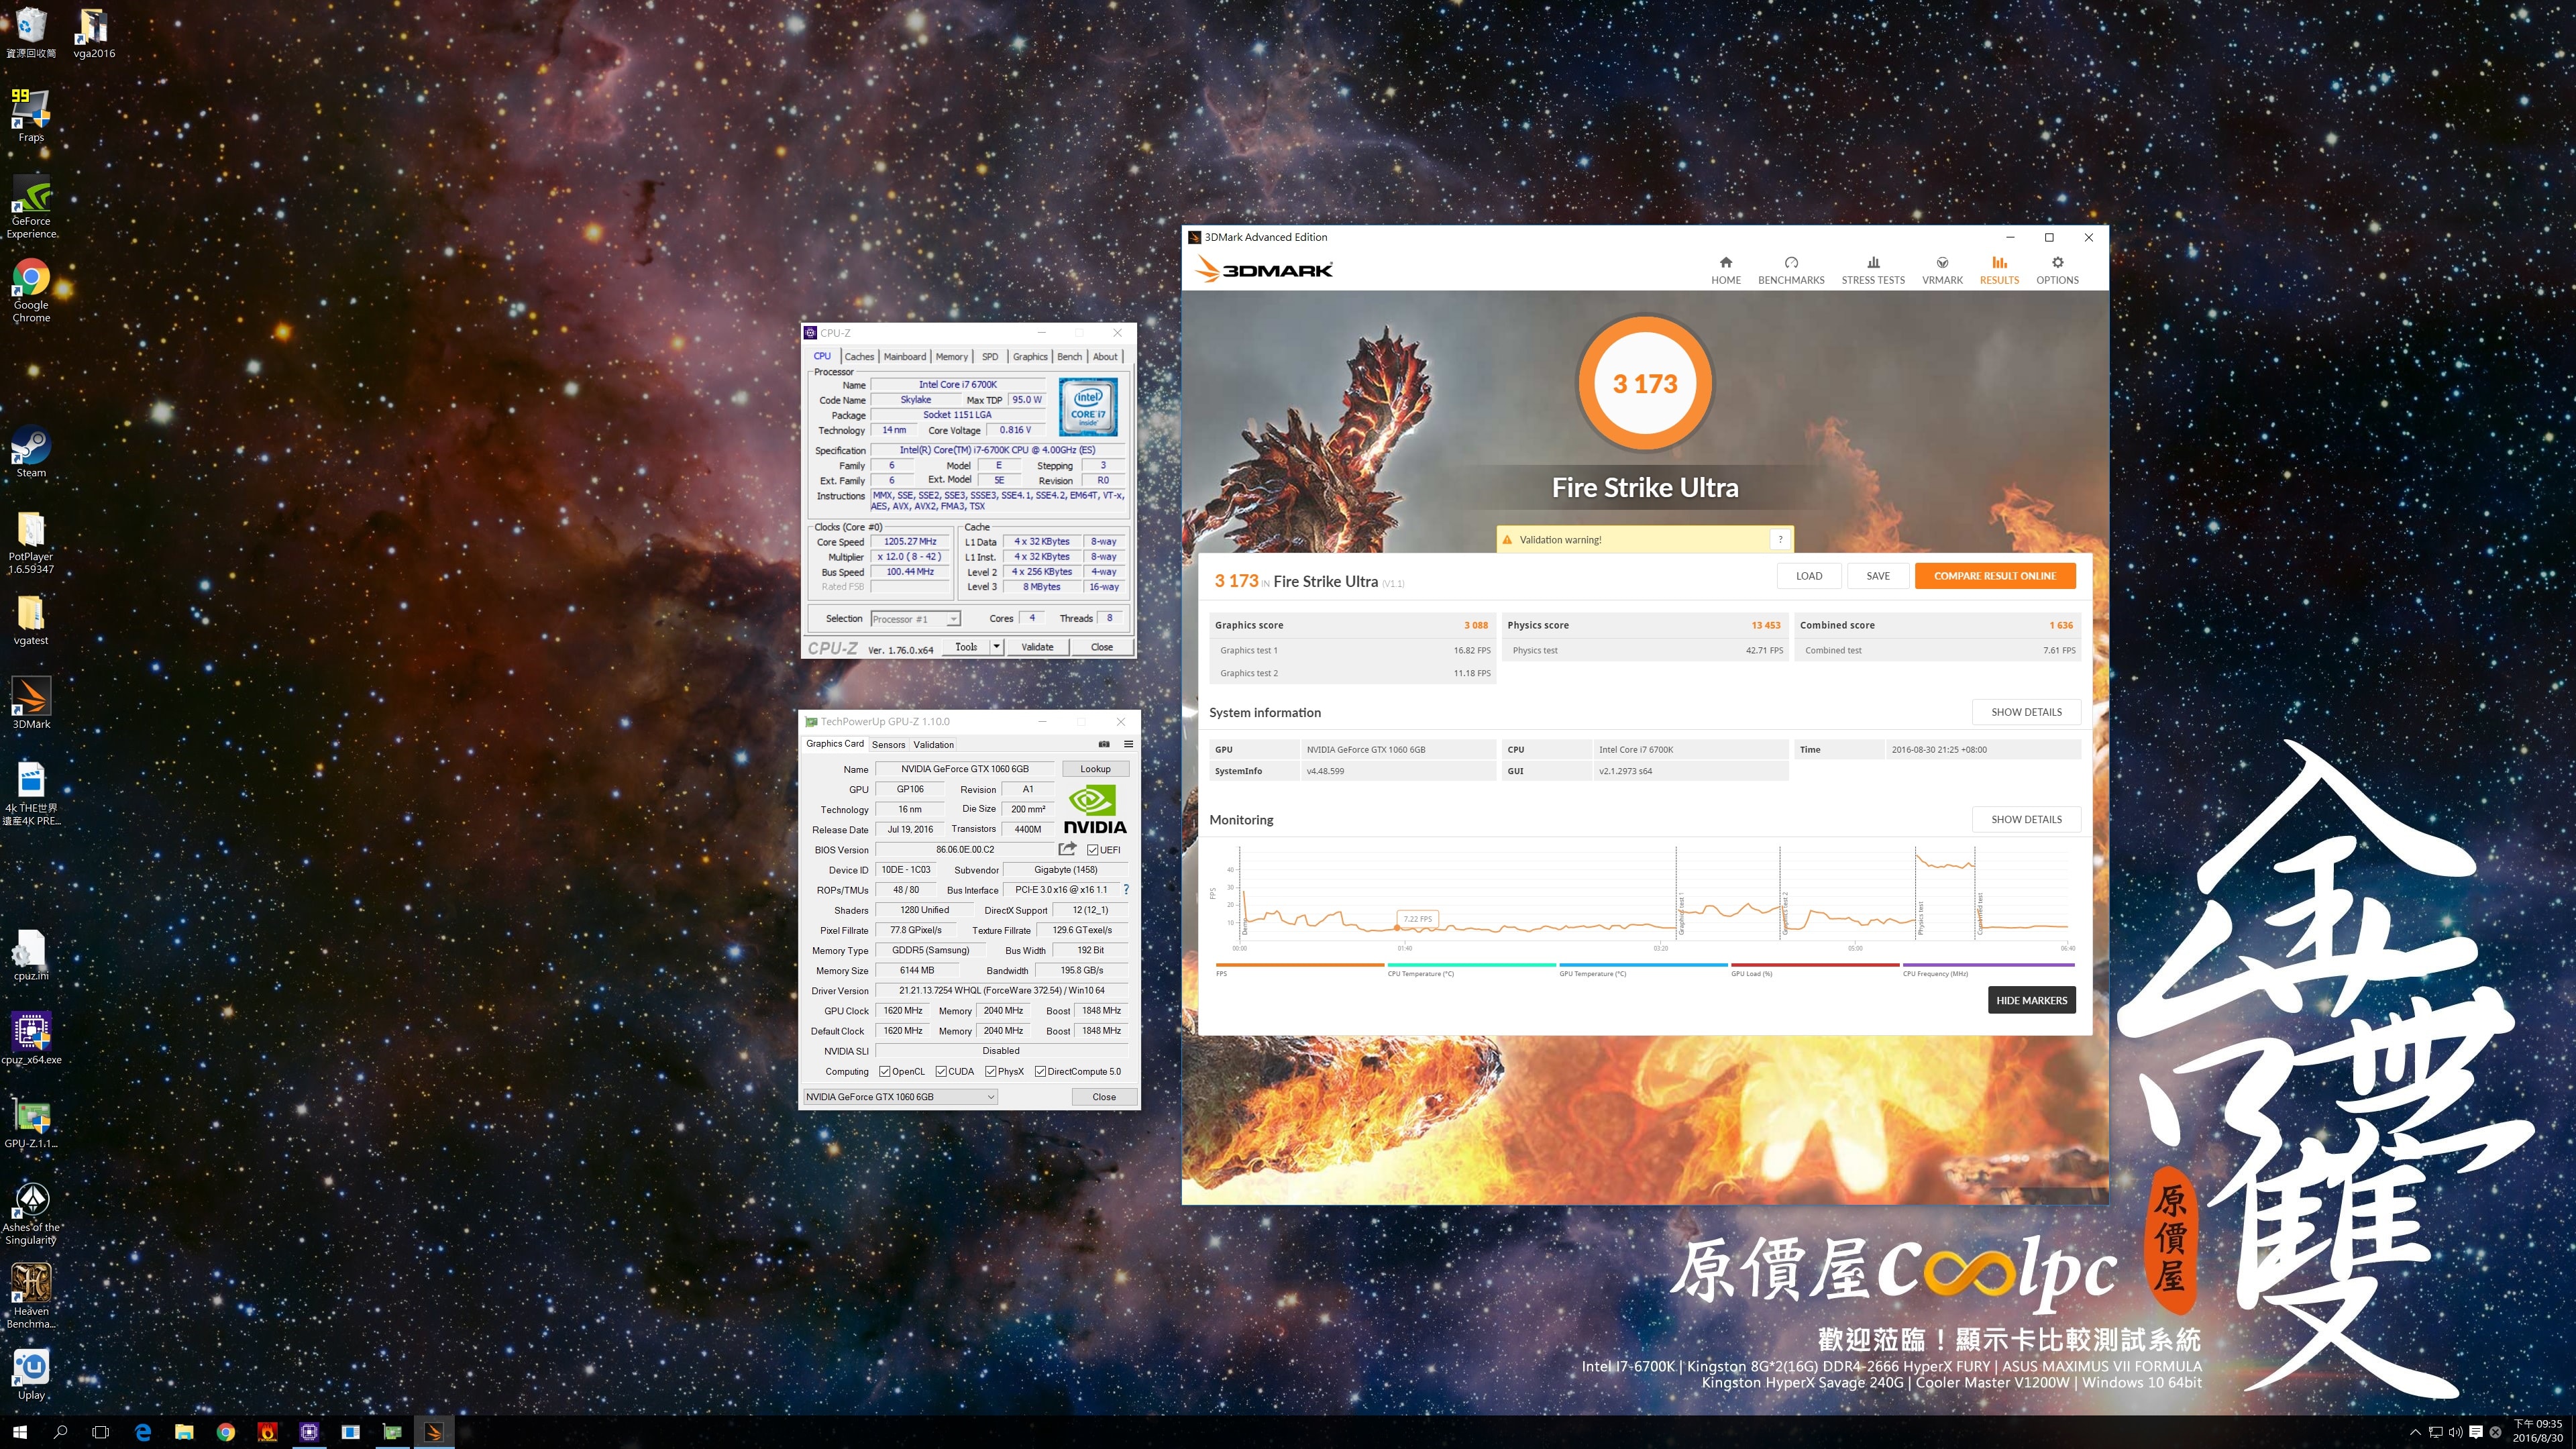
Task: Open Steam desktop shortcut
Action: (x=31, y=452)
